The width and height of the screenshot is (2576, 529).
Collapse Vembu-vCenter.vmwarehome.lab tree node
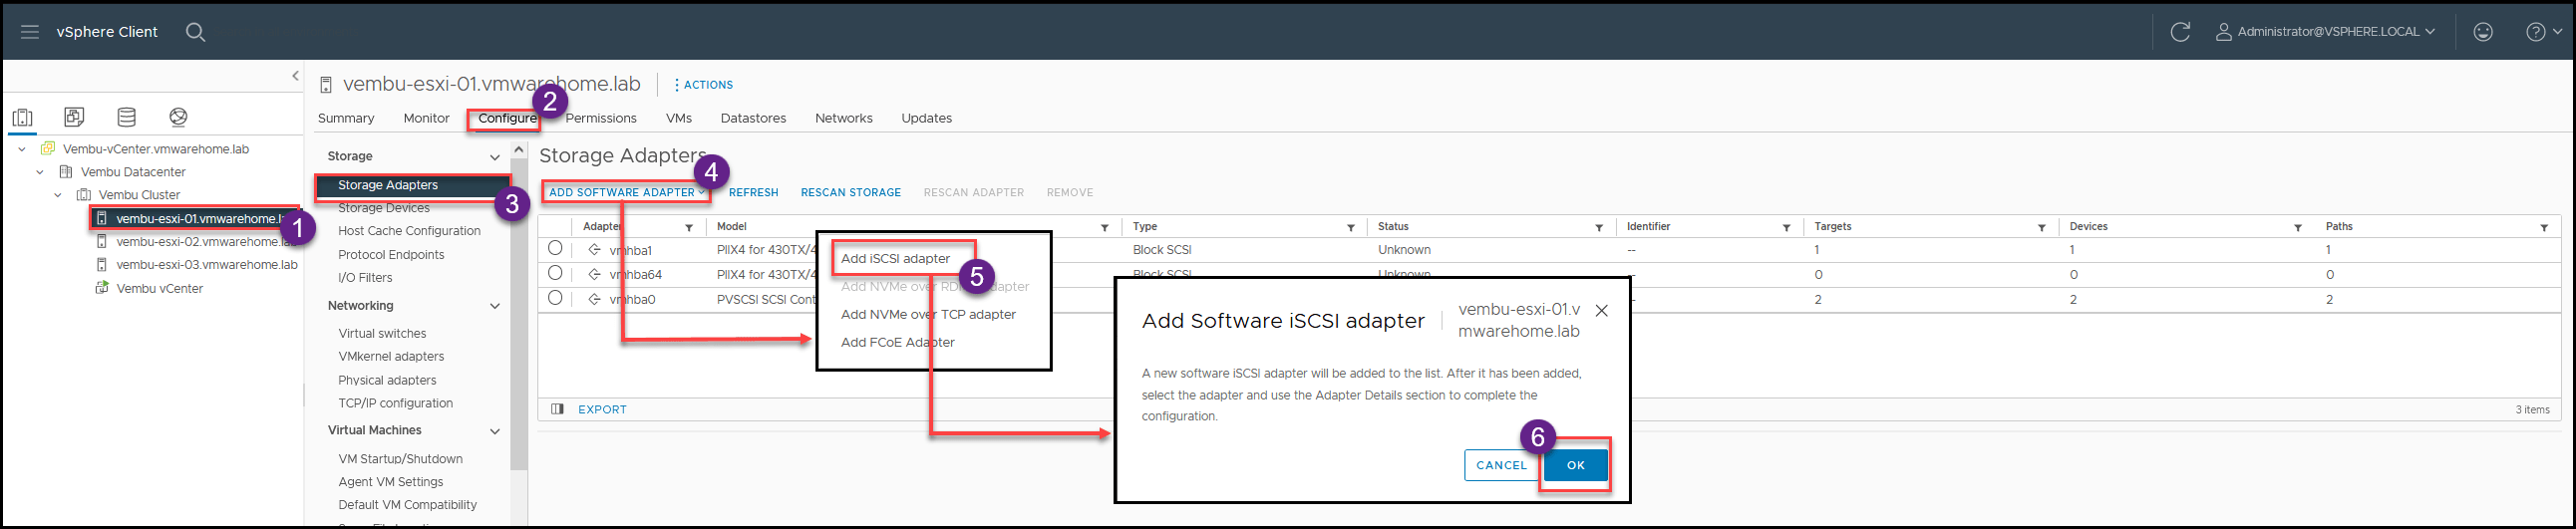(22, 149)
